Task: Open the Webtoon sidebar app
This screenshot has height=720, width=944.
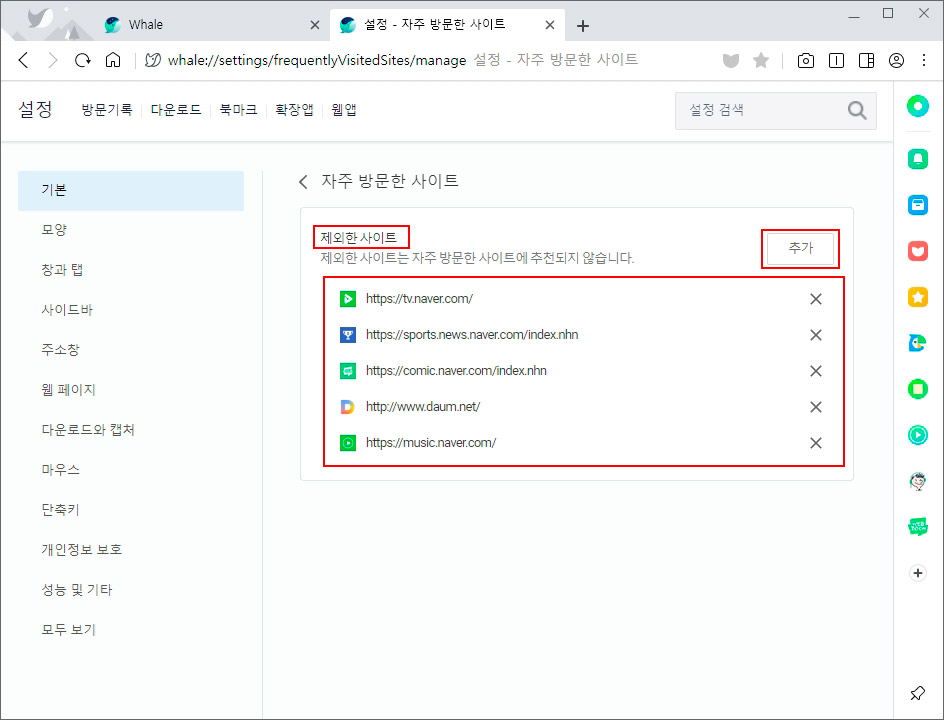Action: tap(918, 527)
